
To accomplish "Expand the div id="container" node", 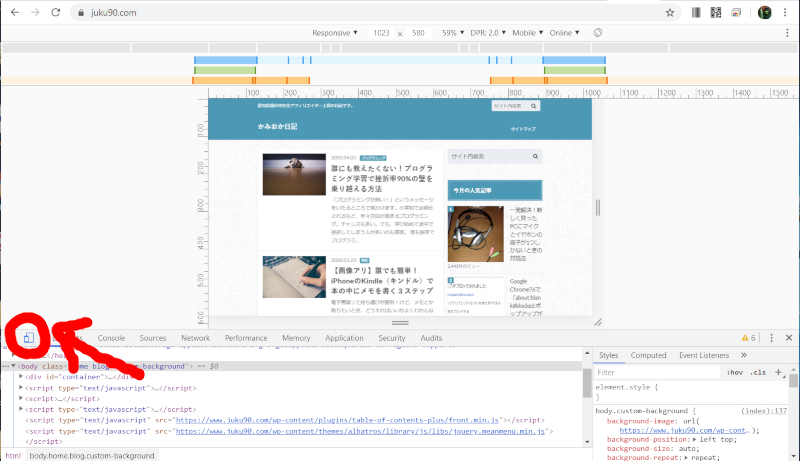I will [x=21, y=376].
